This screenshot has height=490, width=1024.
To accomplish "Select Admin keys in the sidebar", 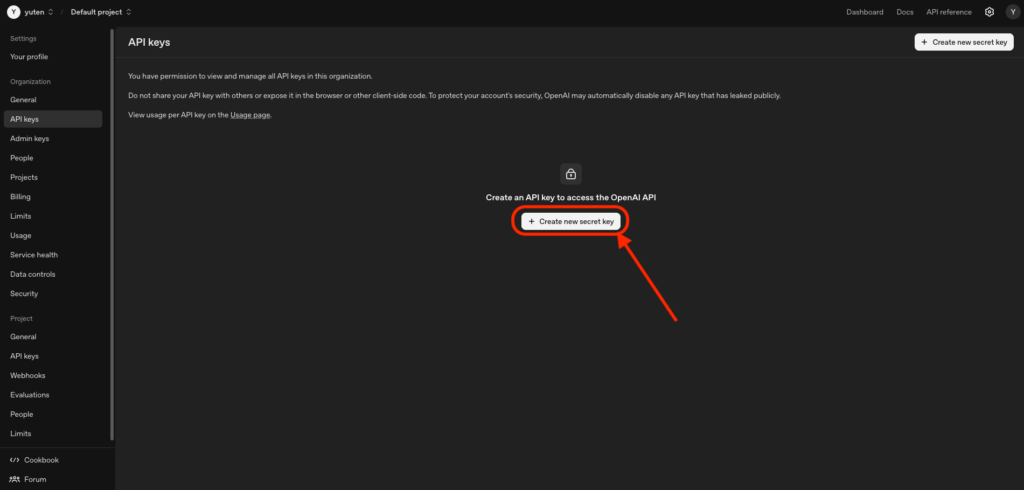I will [x=30, y=139].
